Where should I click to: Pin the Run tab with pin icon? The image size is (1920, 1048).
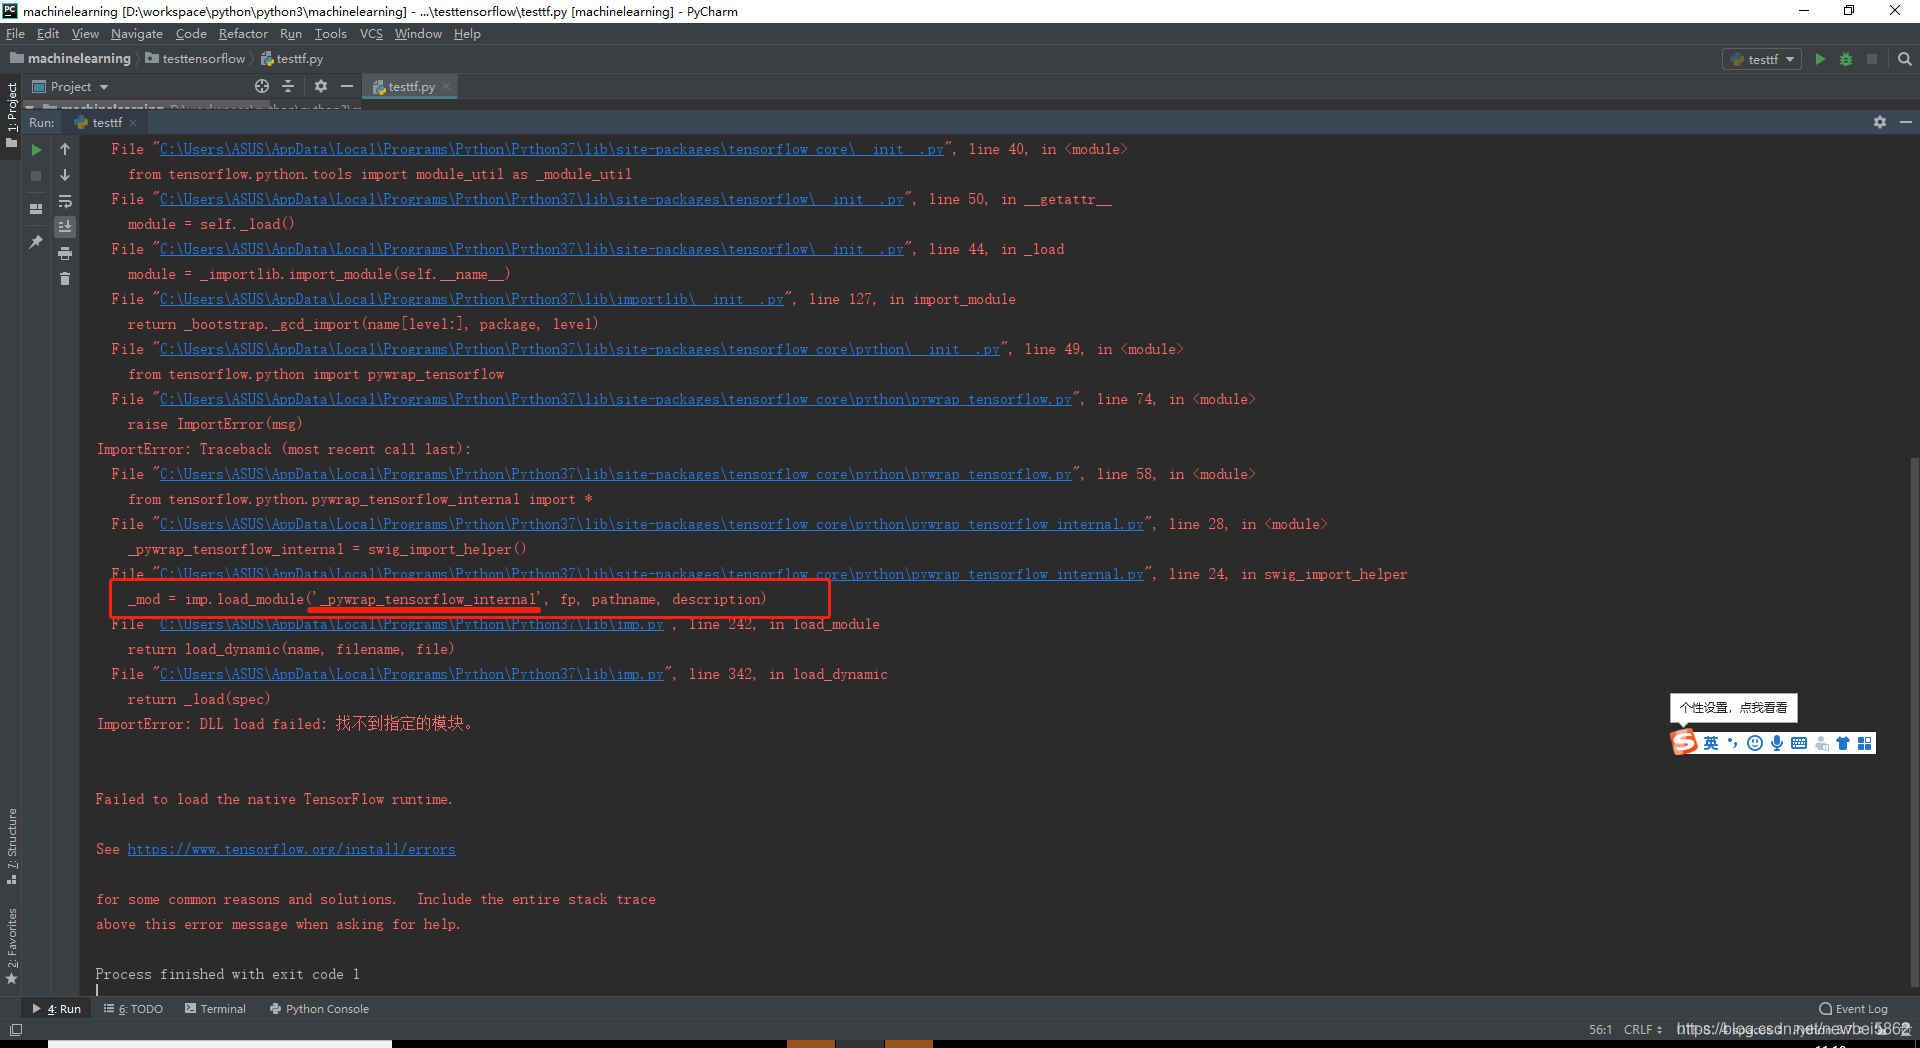click(x=36, y=242)
